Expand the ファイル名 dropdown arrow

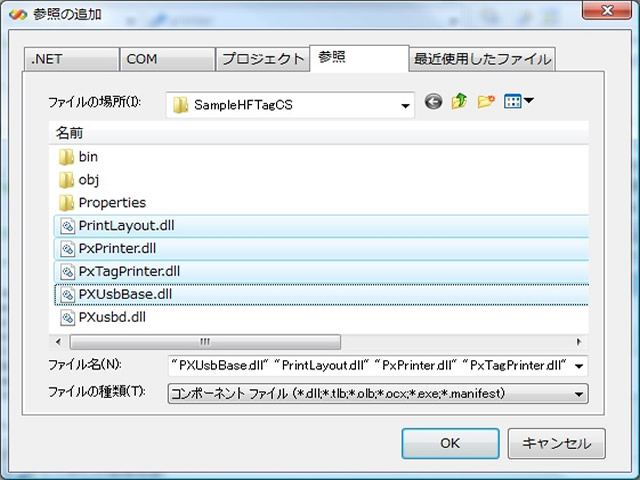coord(579,366)
